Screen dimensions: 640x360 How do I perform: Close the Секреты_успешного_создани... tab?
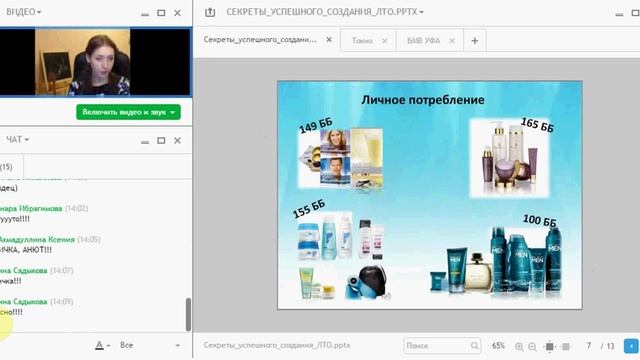tap(329, 40)
